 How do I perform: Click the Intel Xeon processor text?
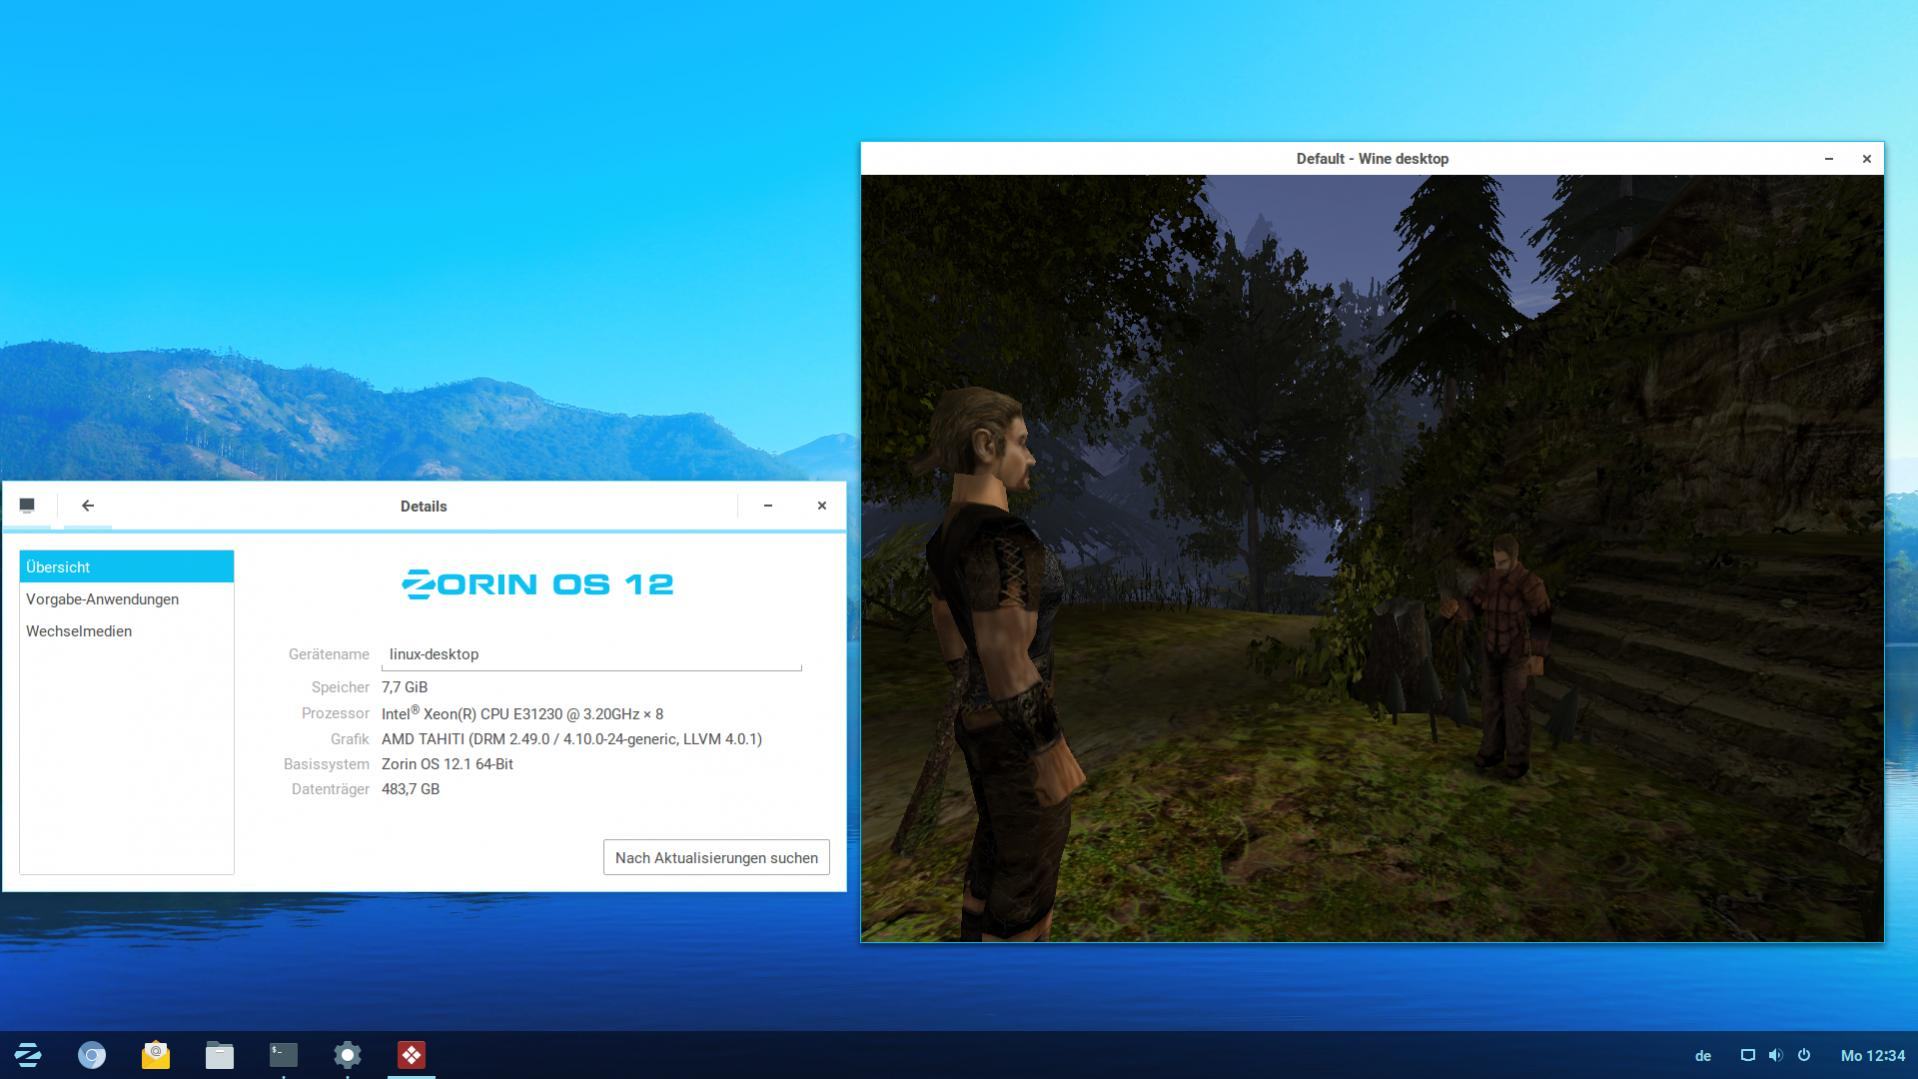coord(522,713)
